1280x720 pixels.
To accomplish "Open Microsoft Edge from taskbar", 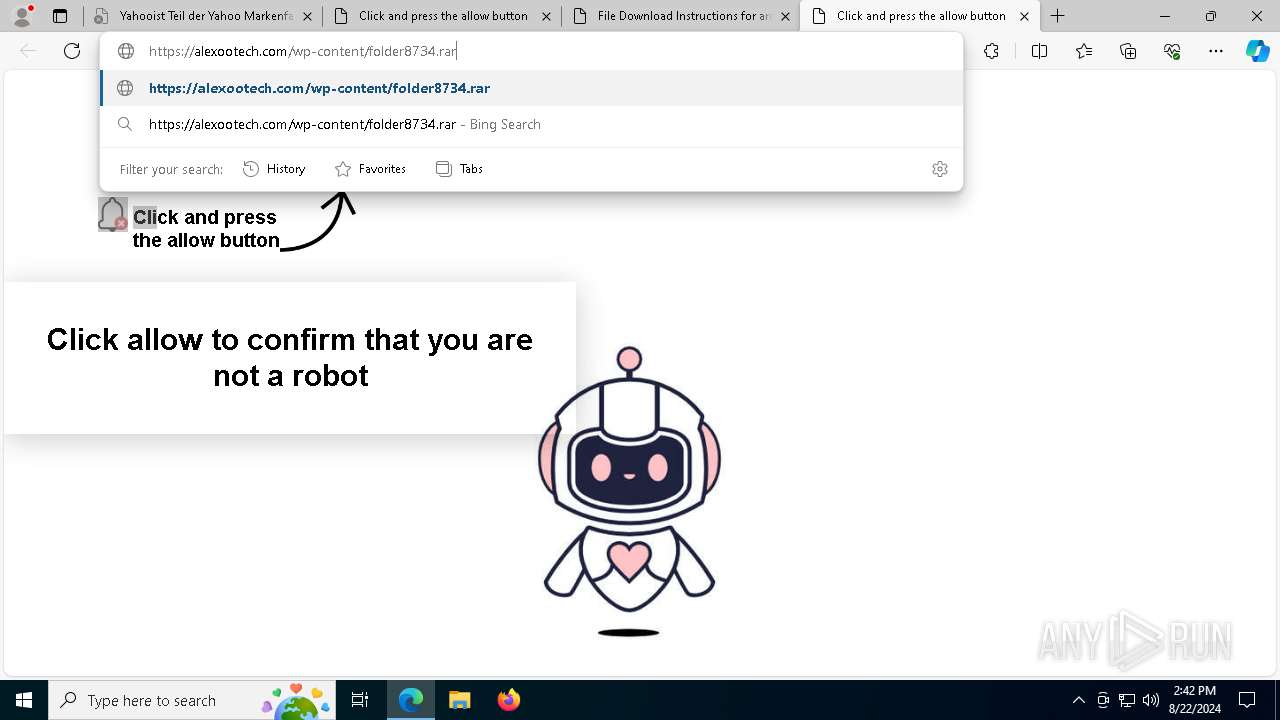I will pos(411,700).
